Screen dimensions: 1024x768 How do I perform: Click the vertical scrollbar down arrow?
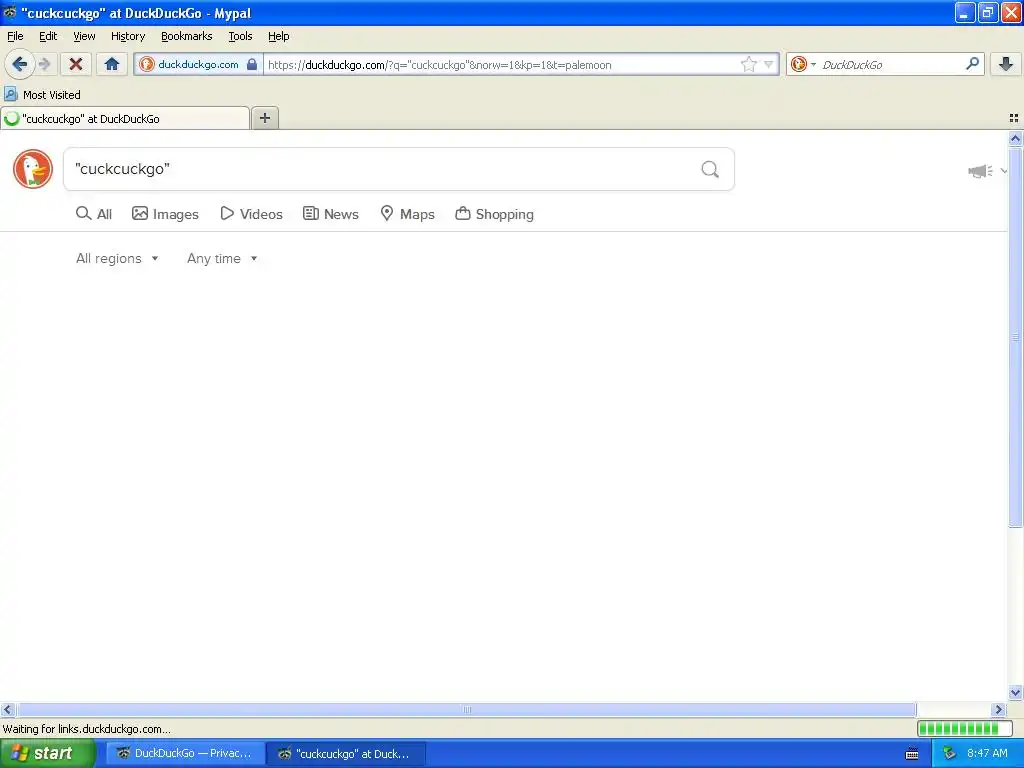[x=1015, y=692]
